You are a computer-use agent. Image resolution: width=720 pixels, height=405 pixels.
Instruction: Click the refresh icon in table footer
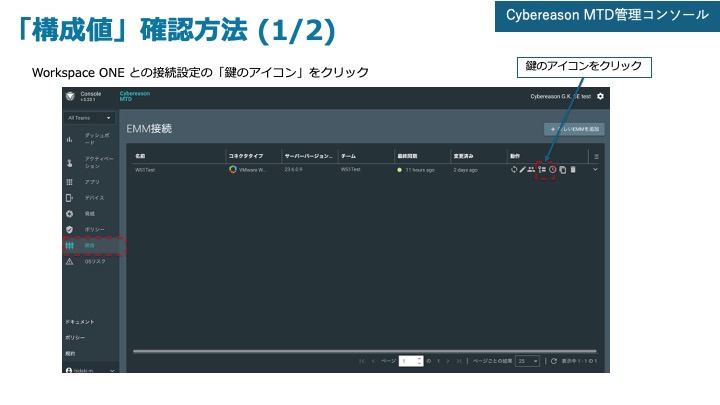tap(554, 361)
